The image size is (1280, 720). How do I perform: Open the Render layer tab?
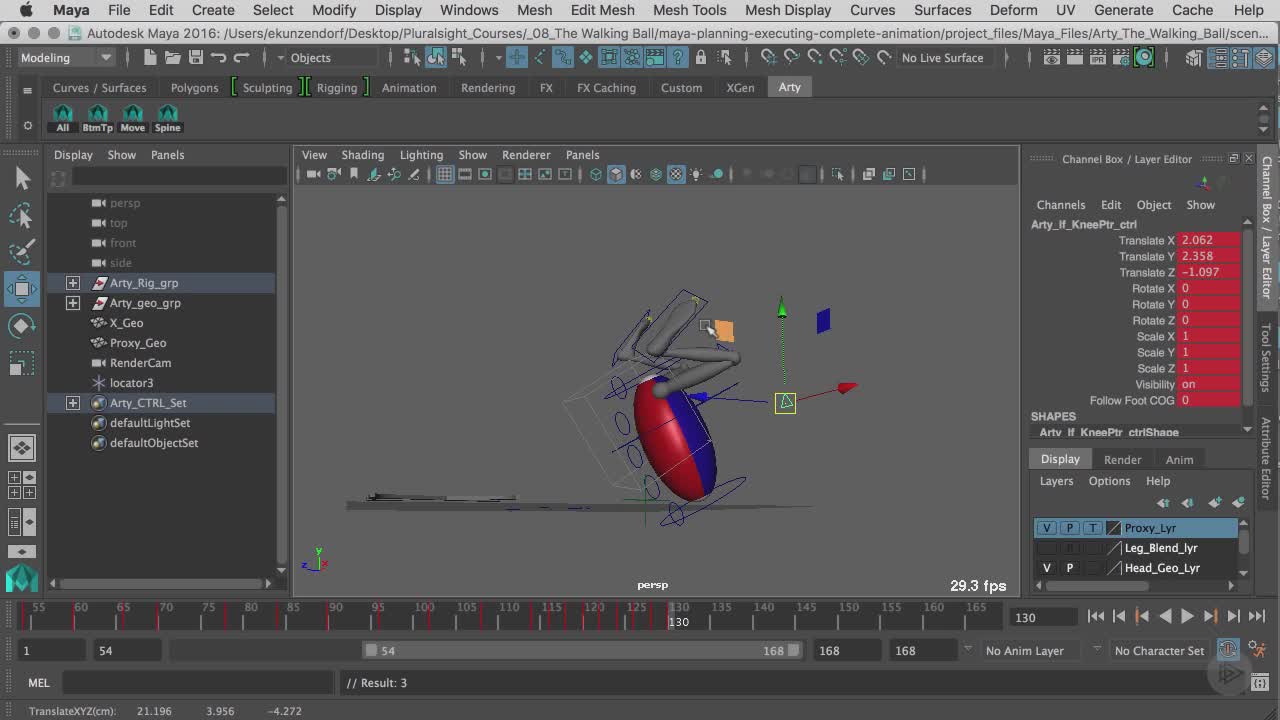pyautogui.click(x=1122, y=460)
